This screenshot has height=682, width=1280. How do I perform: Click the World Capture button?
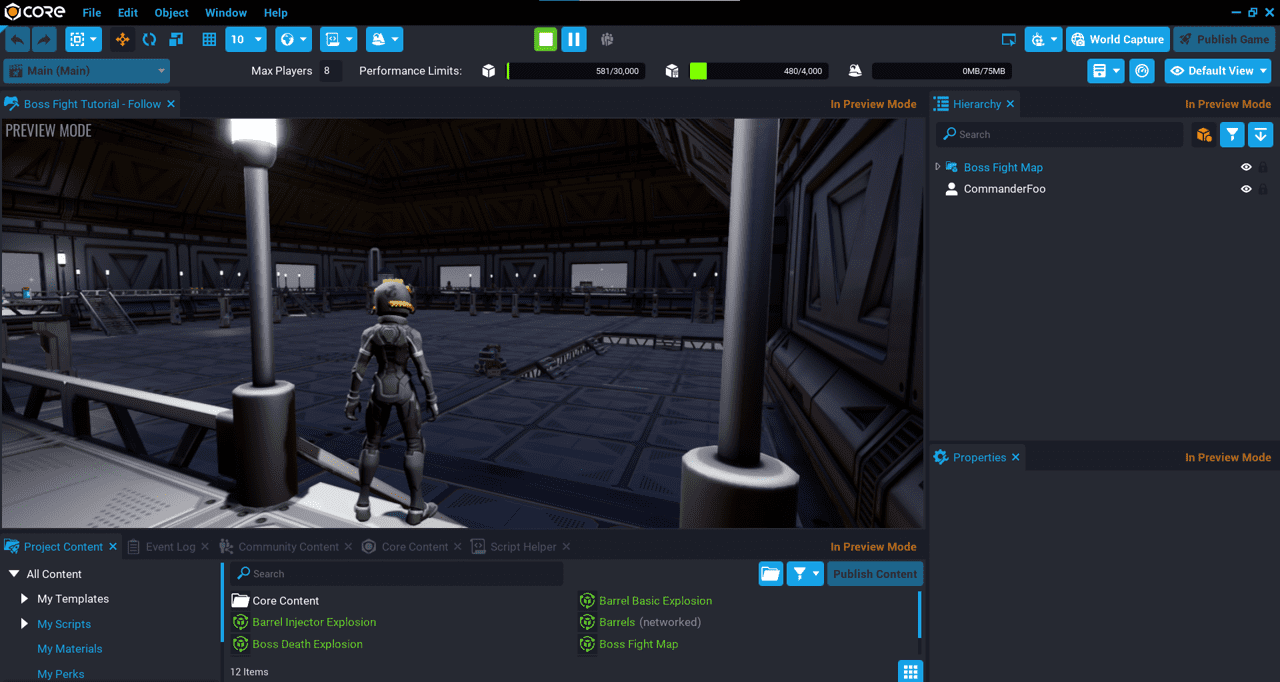[x=1117, y=40]
